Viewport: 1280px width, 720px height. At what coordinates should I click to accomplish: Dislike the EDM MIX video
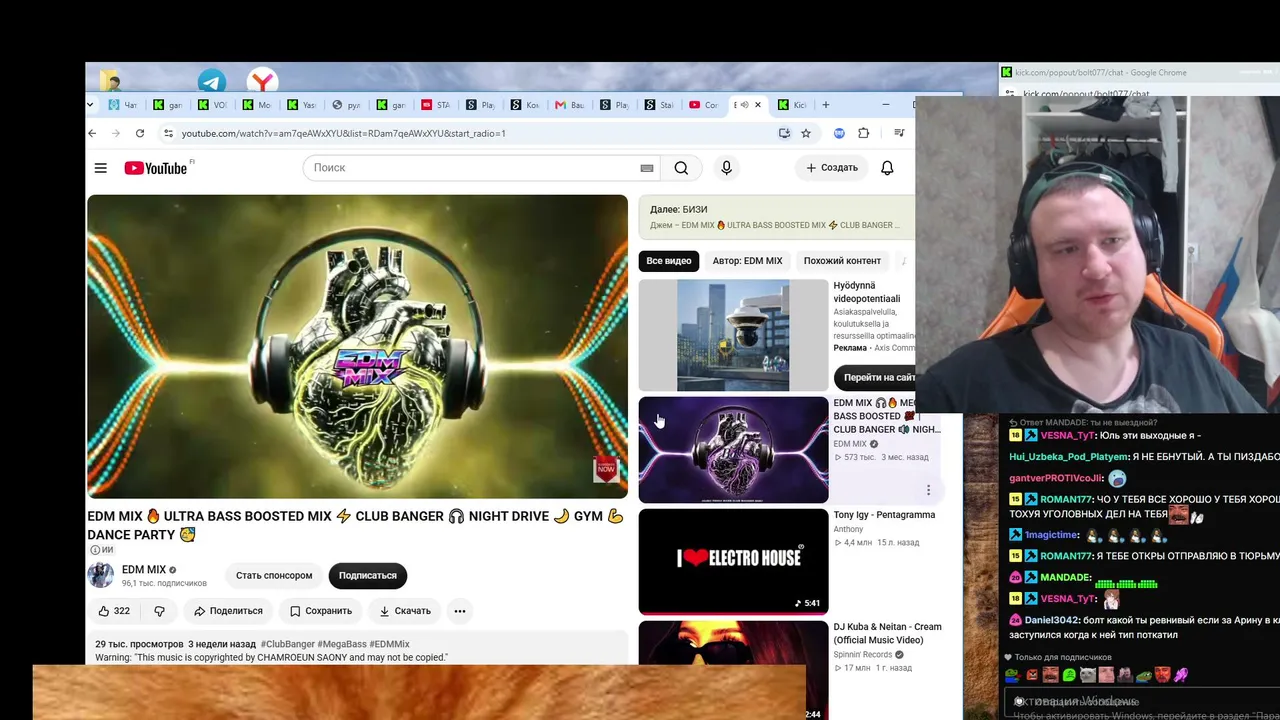[159, 611]
